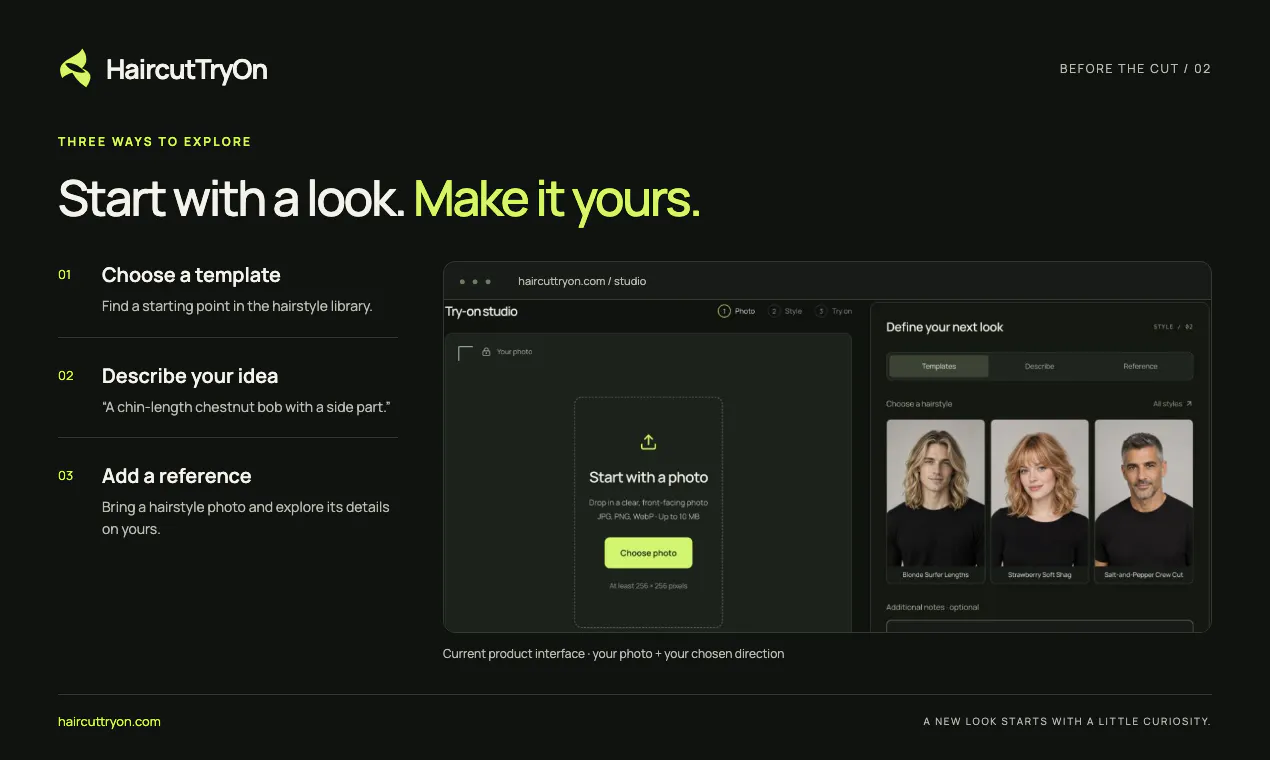
Task: Click the Define your next look heading
Action: point(944,327)
